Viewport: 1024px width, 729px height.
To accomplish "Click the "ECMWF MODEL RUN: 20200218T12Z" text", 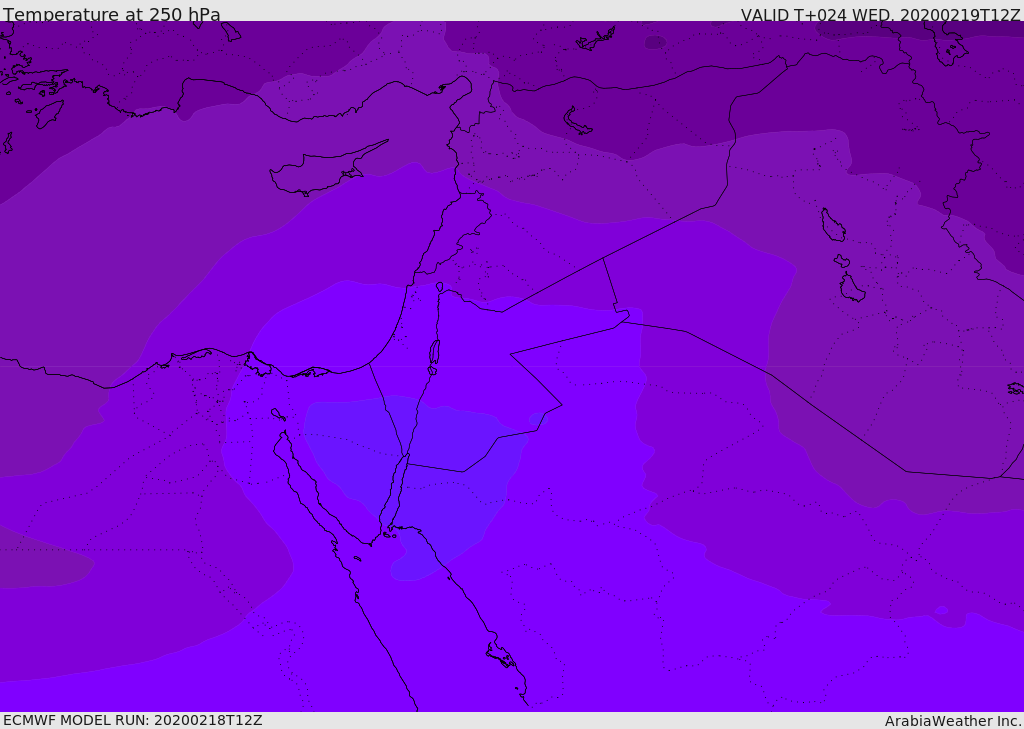I will 133,720.
